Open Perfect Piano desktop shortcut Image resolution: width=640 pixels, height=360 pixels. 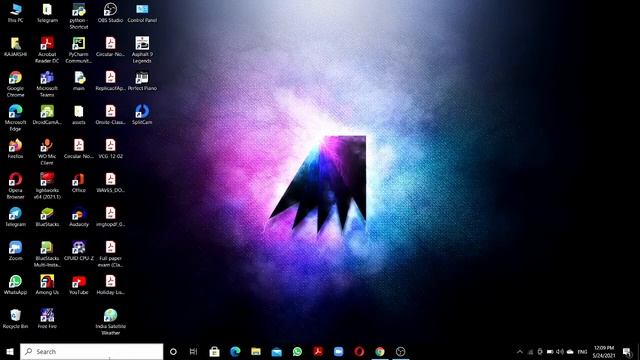(142, 80)
